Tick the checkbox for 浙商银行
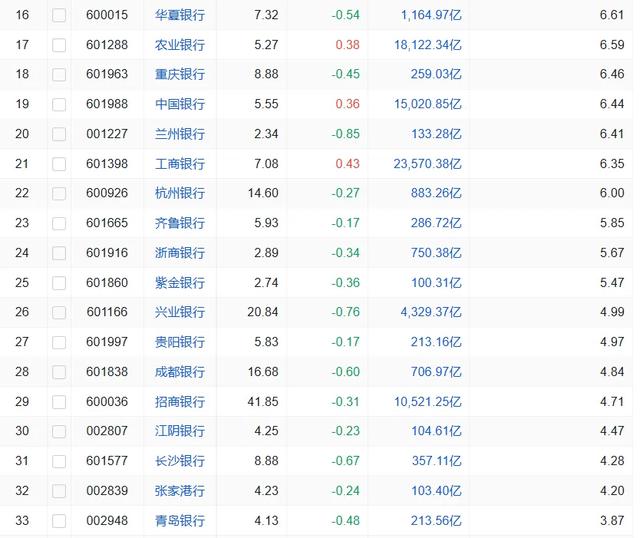The height and width of the screenshot is (538, 640). pos(59,253)
